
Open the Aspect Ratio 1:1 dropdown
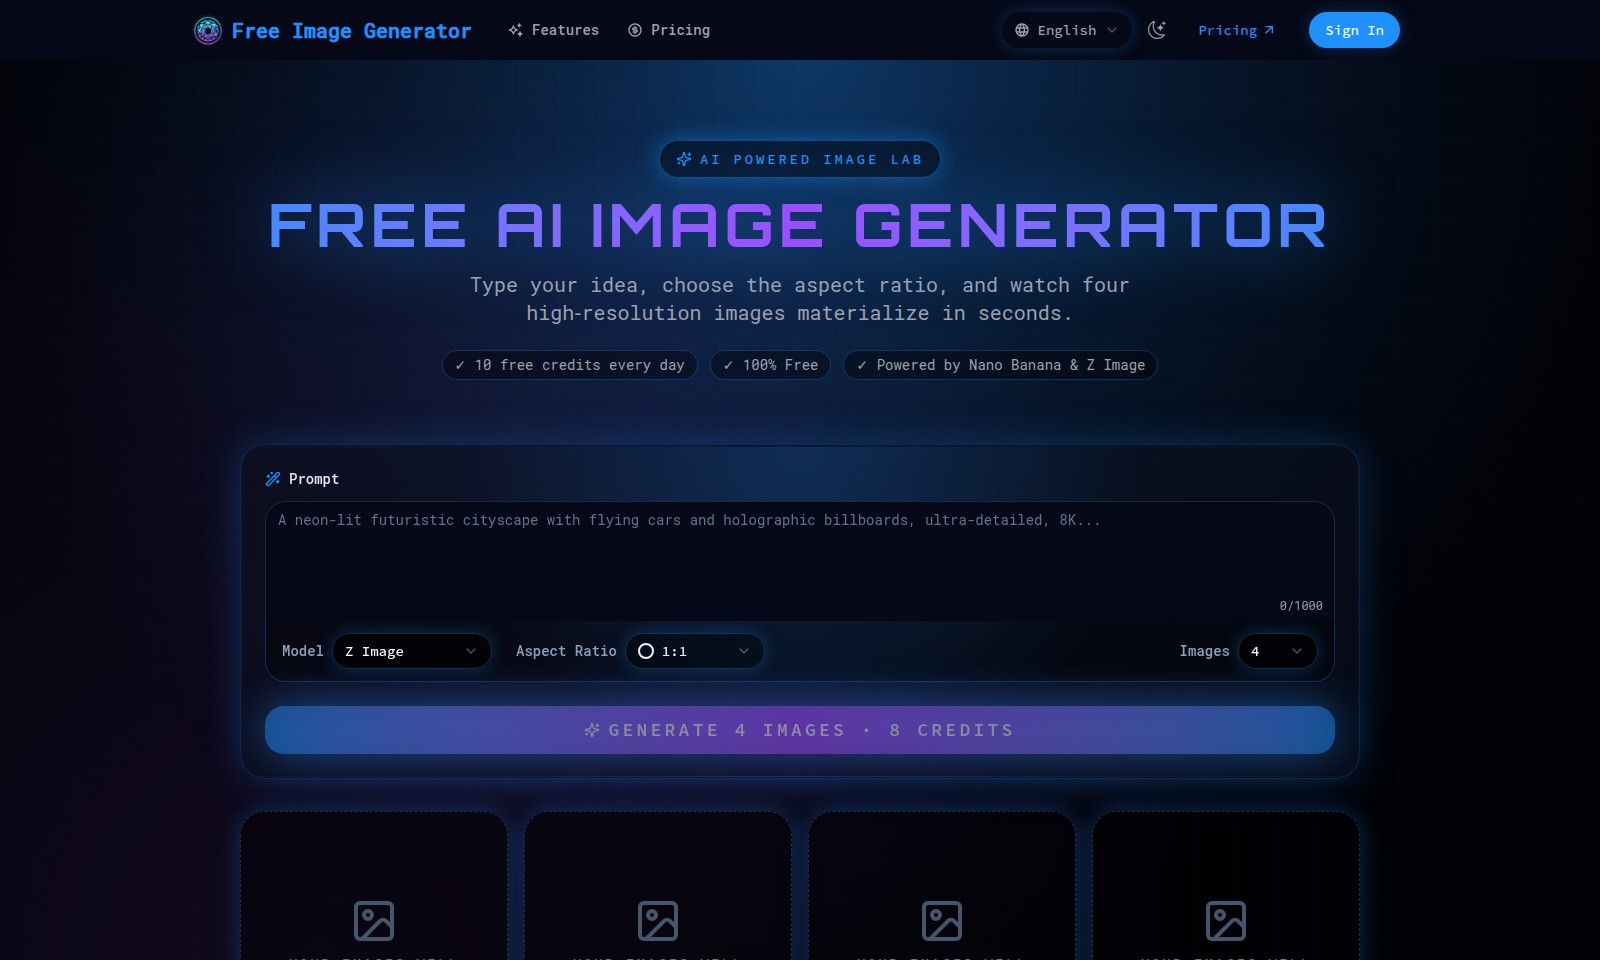pyautogui.click(x=694, y=651)
